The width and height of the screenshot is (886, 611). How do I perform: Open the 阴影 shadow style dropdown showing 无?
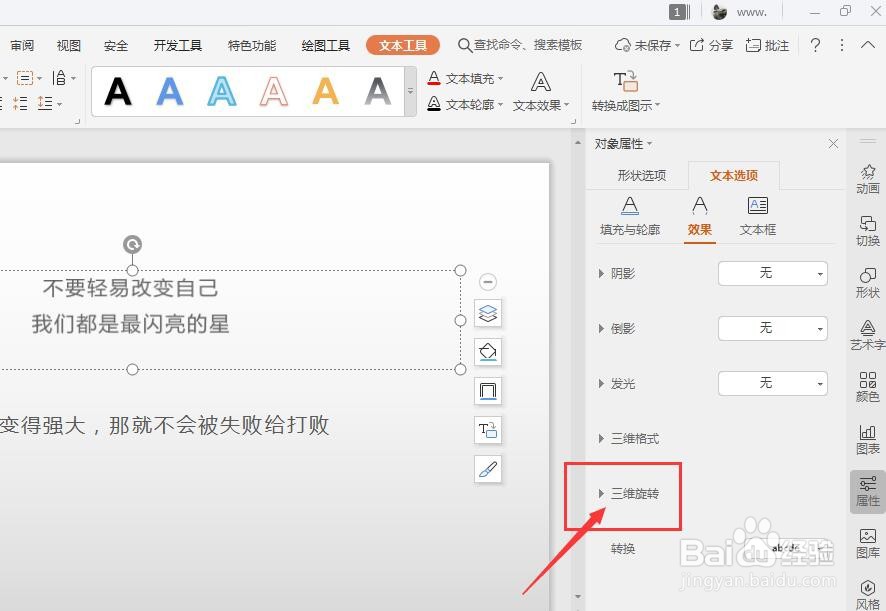(x=772, y=273)
